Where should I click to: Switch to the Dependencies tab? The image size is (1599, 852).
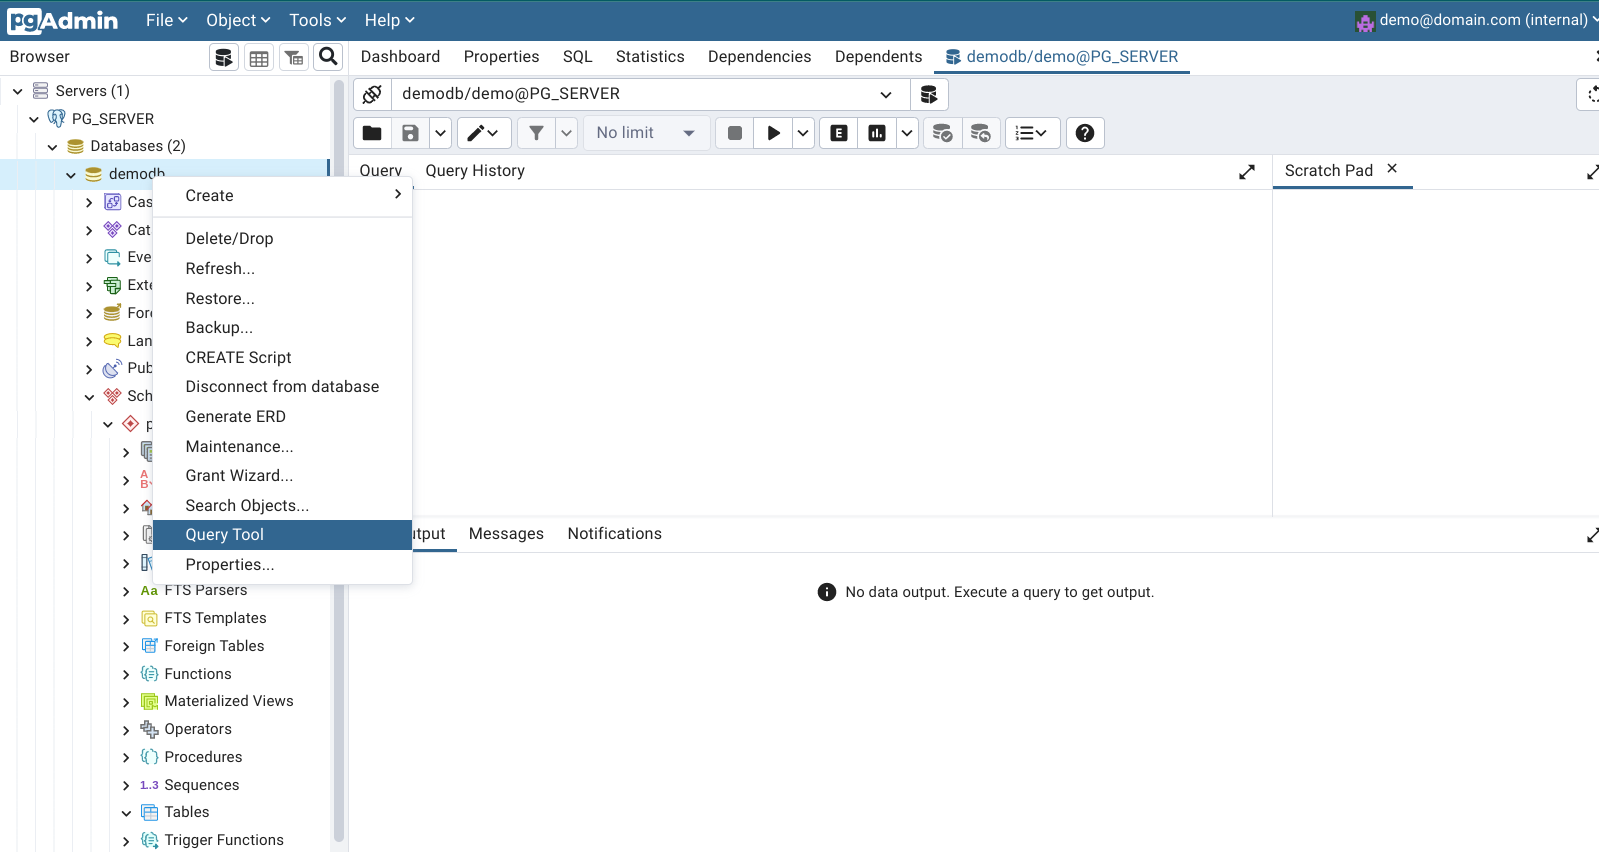pyautogui.click(x=759, y=57)
